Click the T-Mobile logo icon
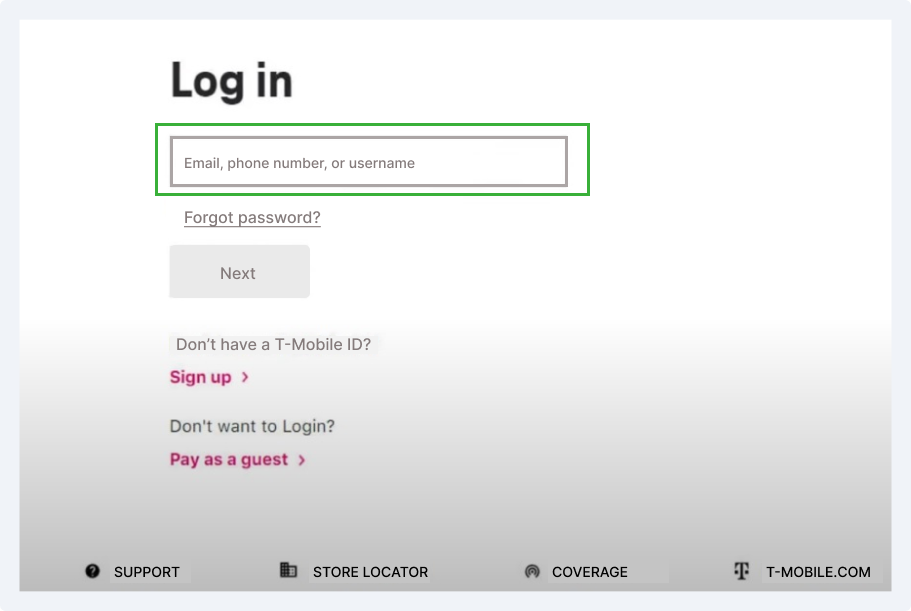 tap(741, 571)
